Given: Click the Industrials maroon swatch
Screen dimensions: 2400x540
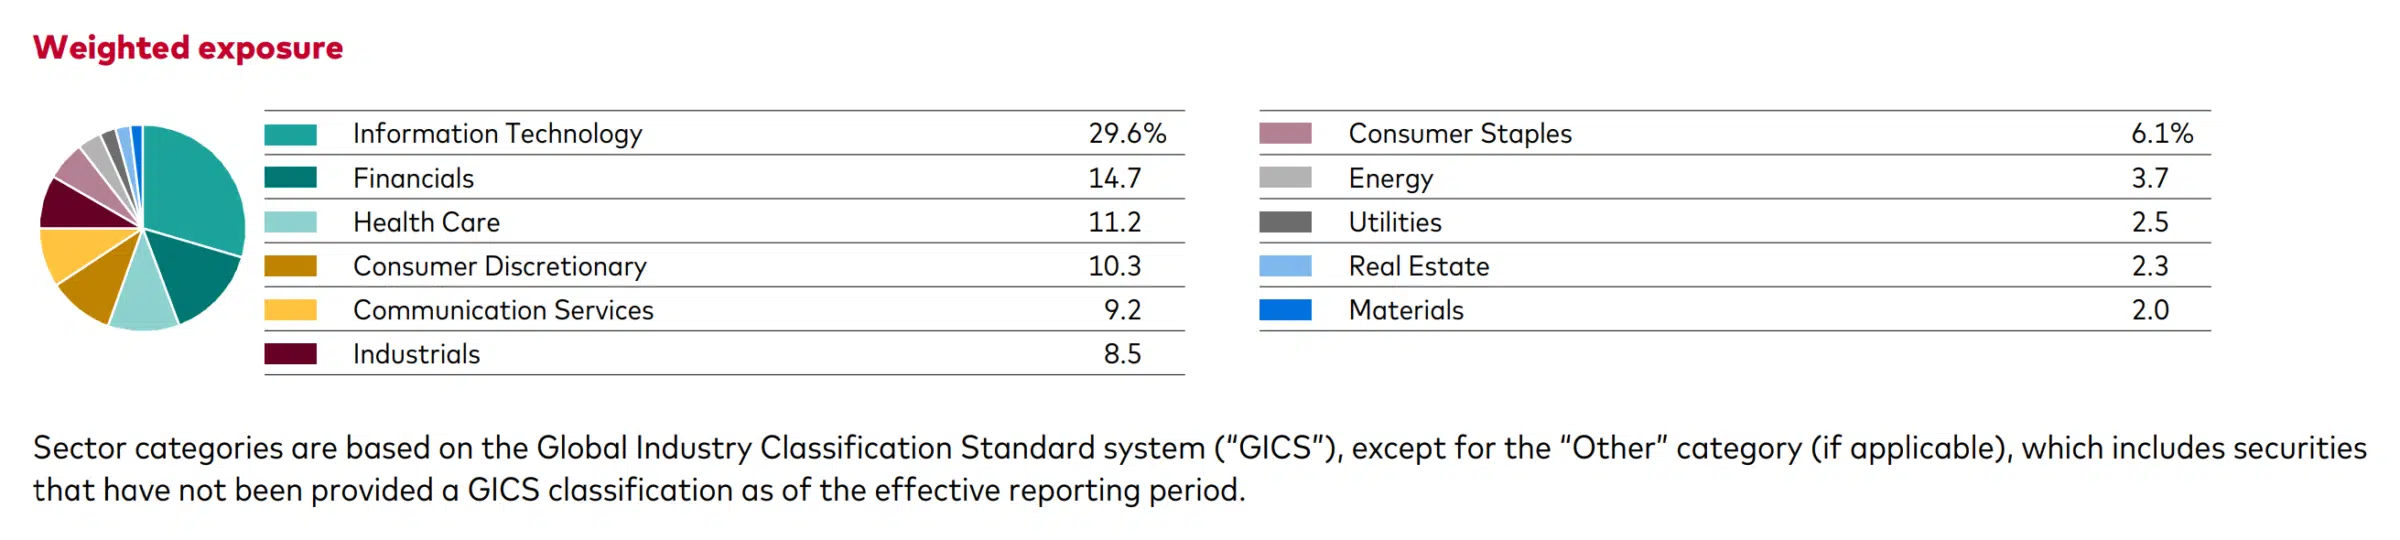Looking at the screenshot, I should click(290, 354).
